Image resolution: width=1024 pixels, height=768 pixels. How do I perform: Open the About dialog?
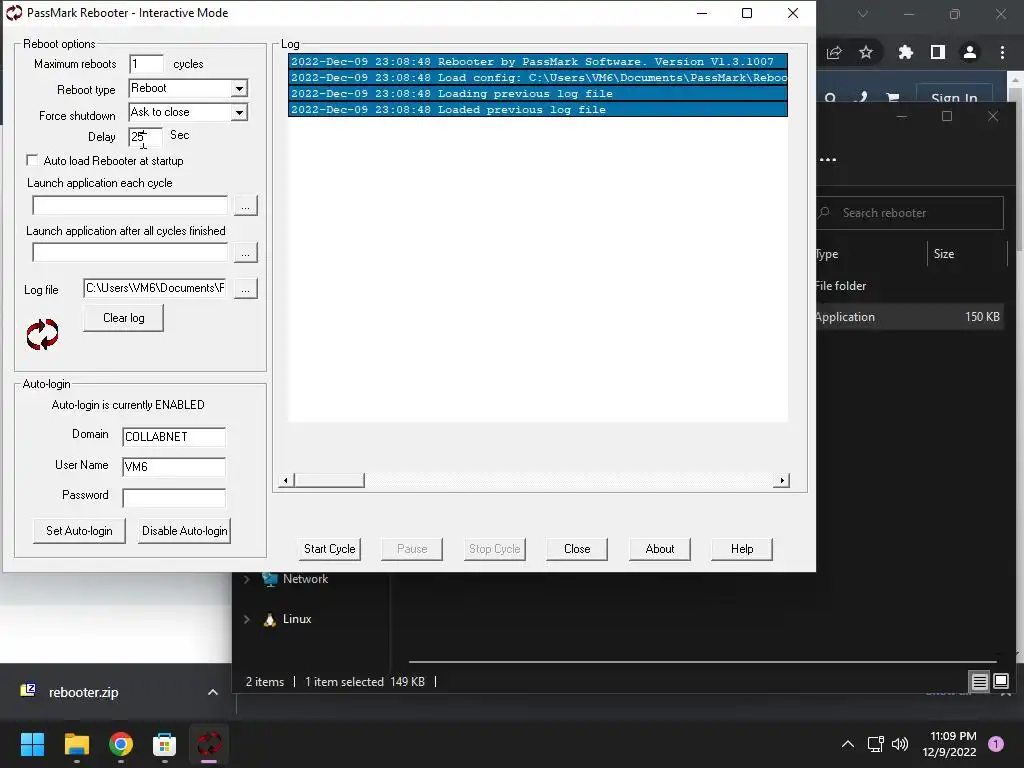tap(660, 549)
